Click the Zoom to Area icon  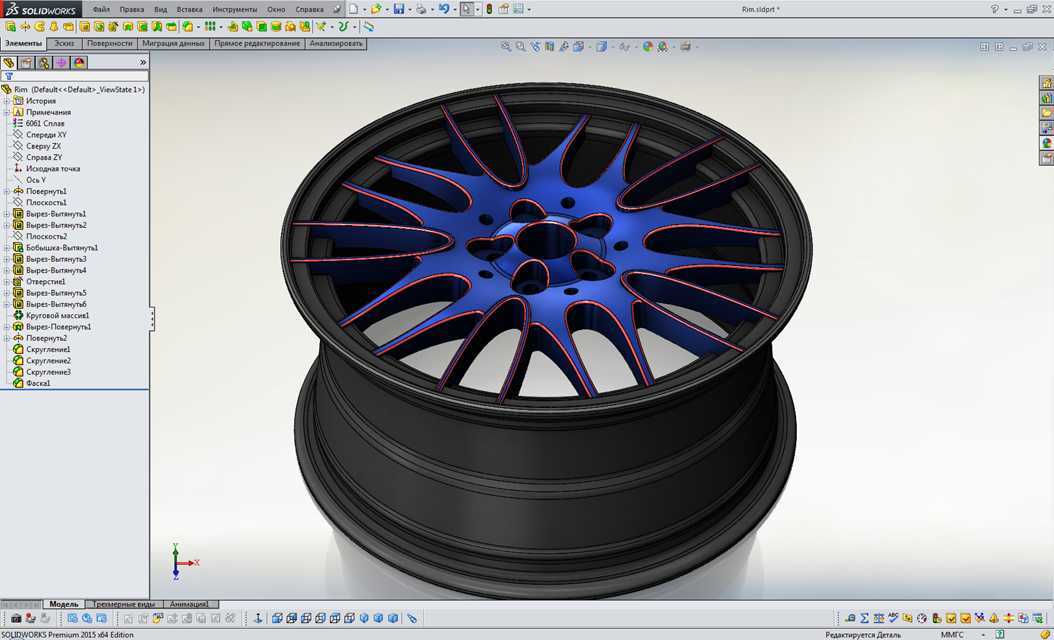point(520,46)
